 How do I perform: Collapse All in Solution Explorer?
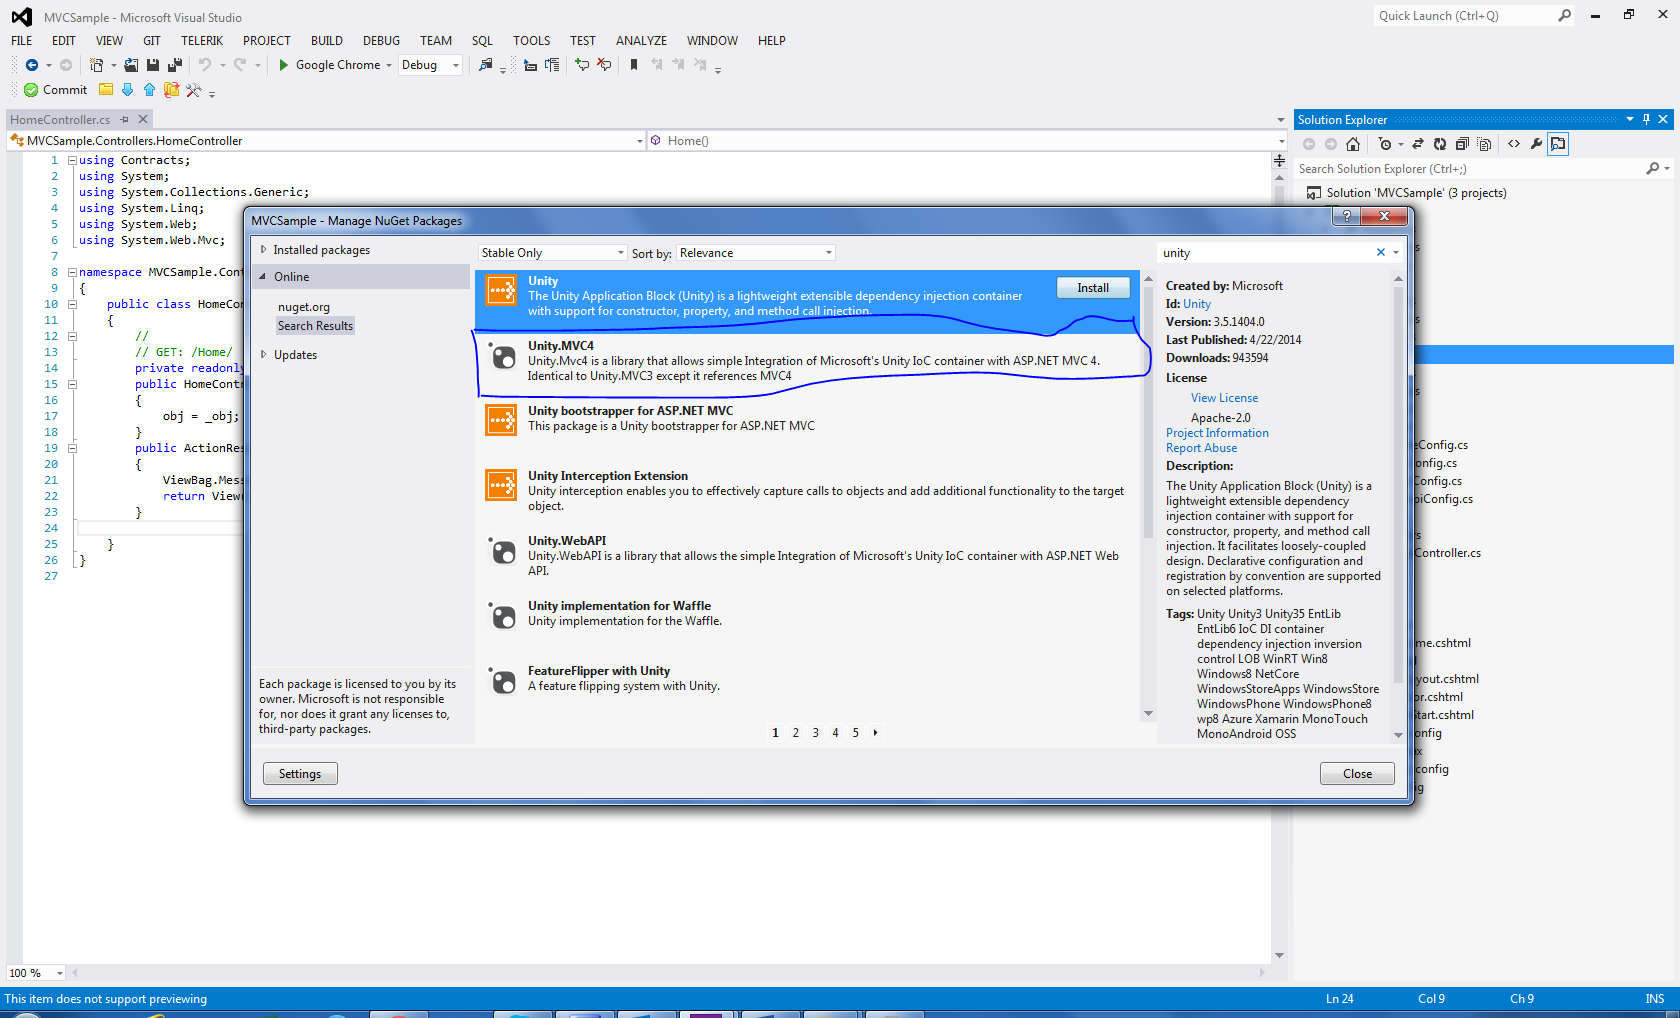1462,144
